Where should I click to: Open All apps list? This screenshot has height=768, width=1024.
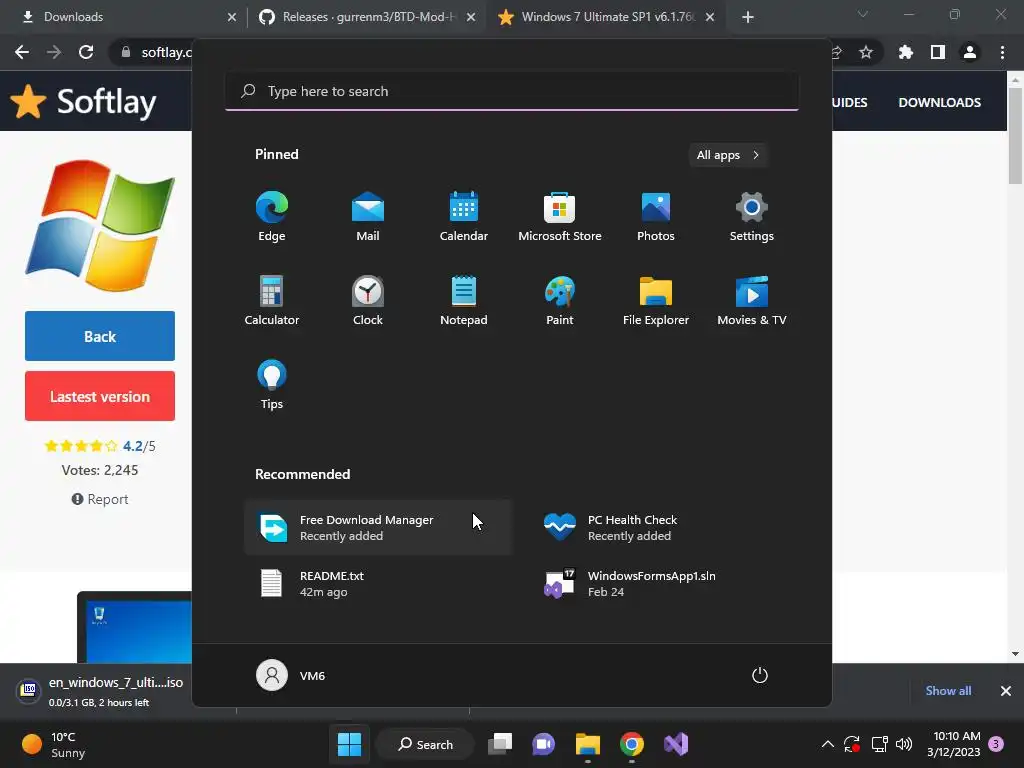coord(728,155)
